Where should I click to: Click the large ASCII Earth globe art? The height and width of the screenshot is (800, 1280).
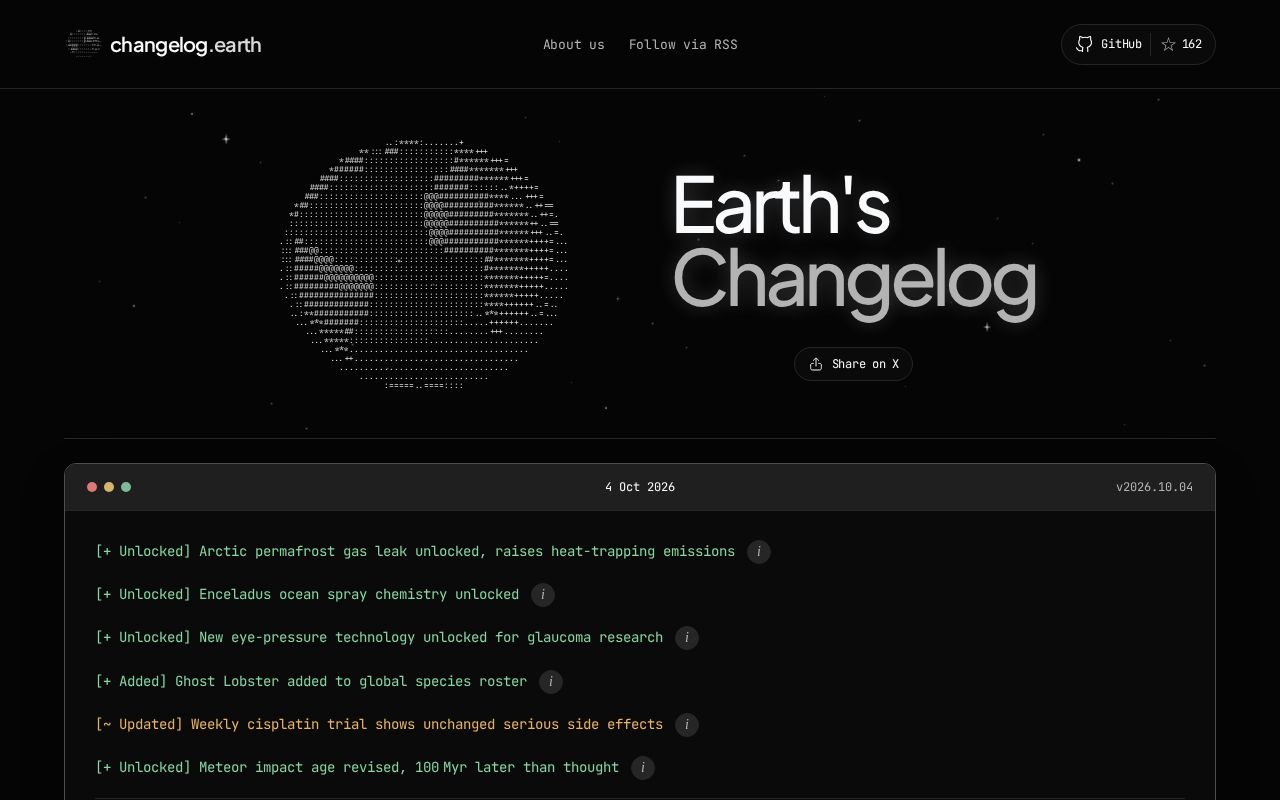click(425, 265)
